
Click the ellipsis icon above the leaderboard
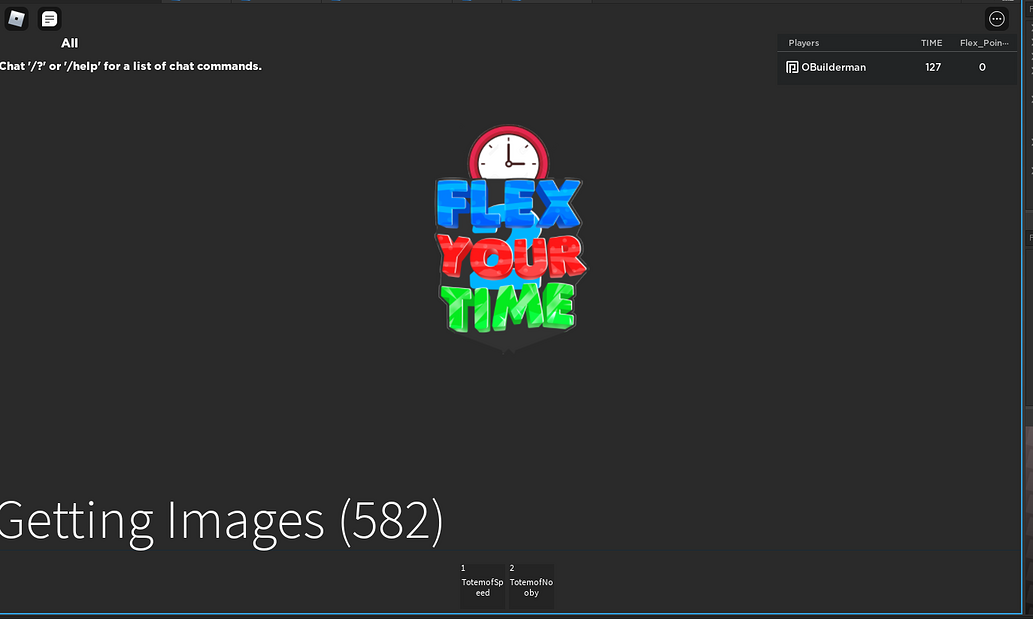pos(996,18)
